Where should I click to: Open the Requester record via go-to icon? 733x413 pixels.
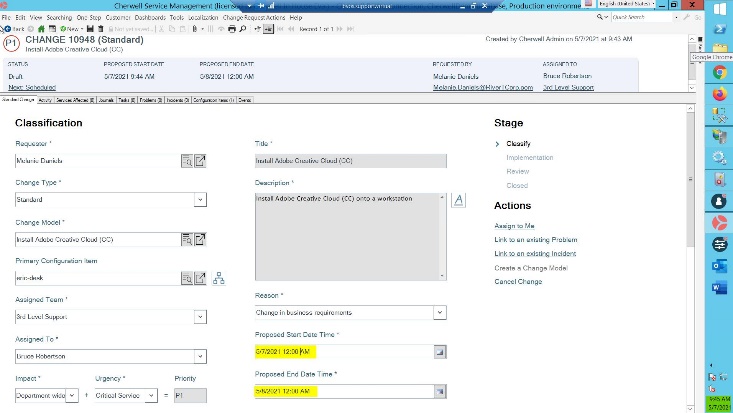pyautogui.click(x=200, y=160)
